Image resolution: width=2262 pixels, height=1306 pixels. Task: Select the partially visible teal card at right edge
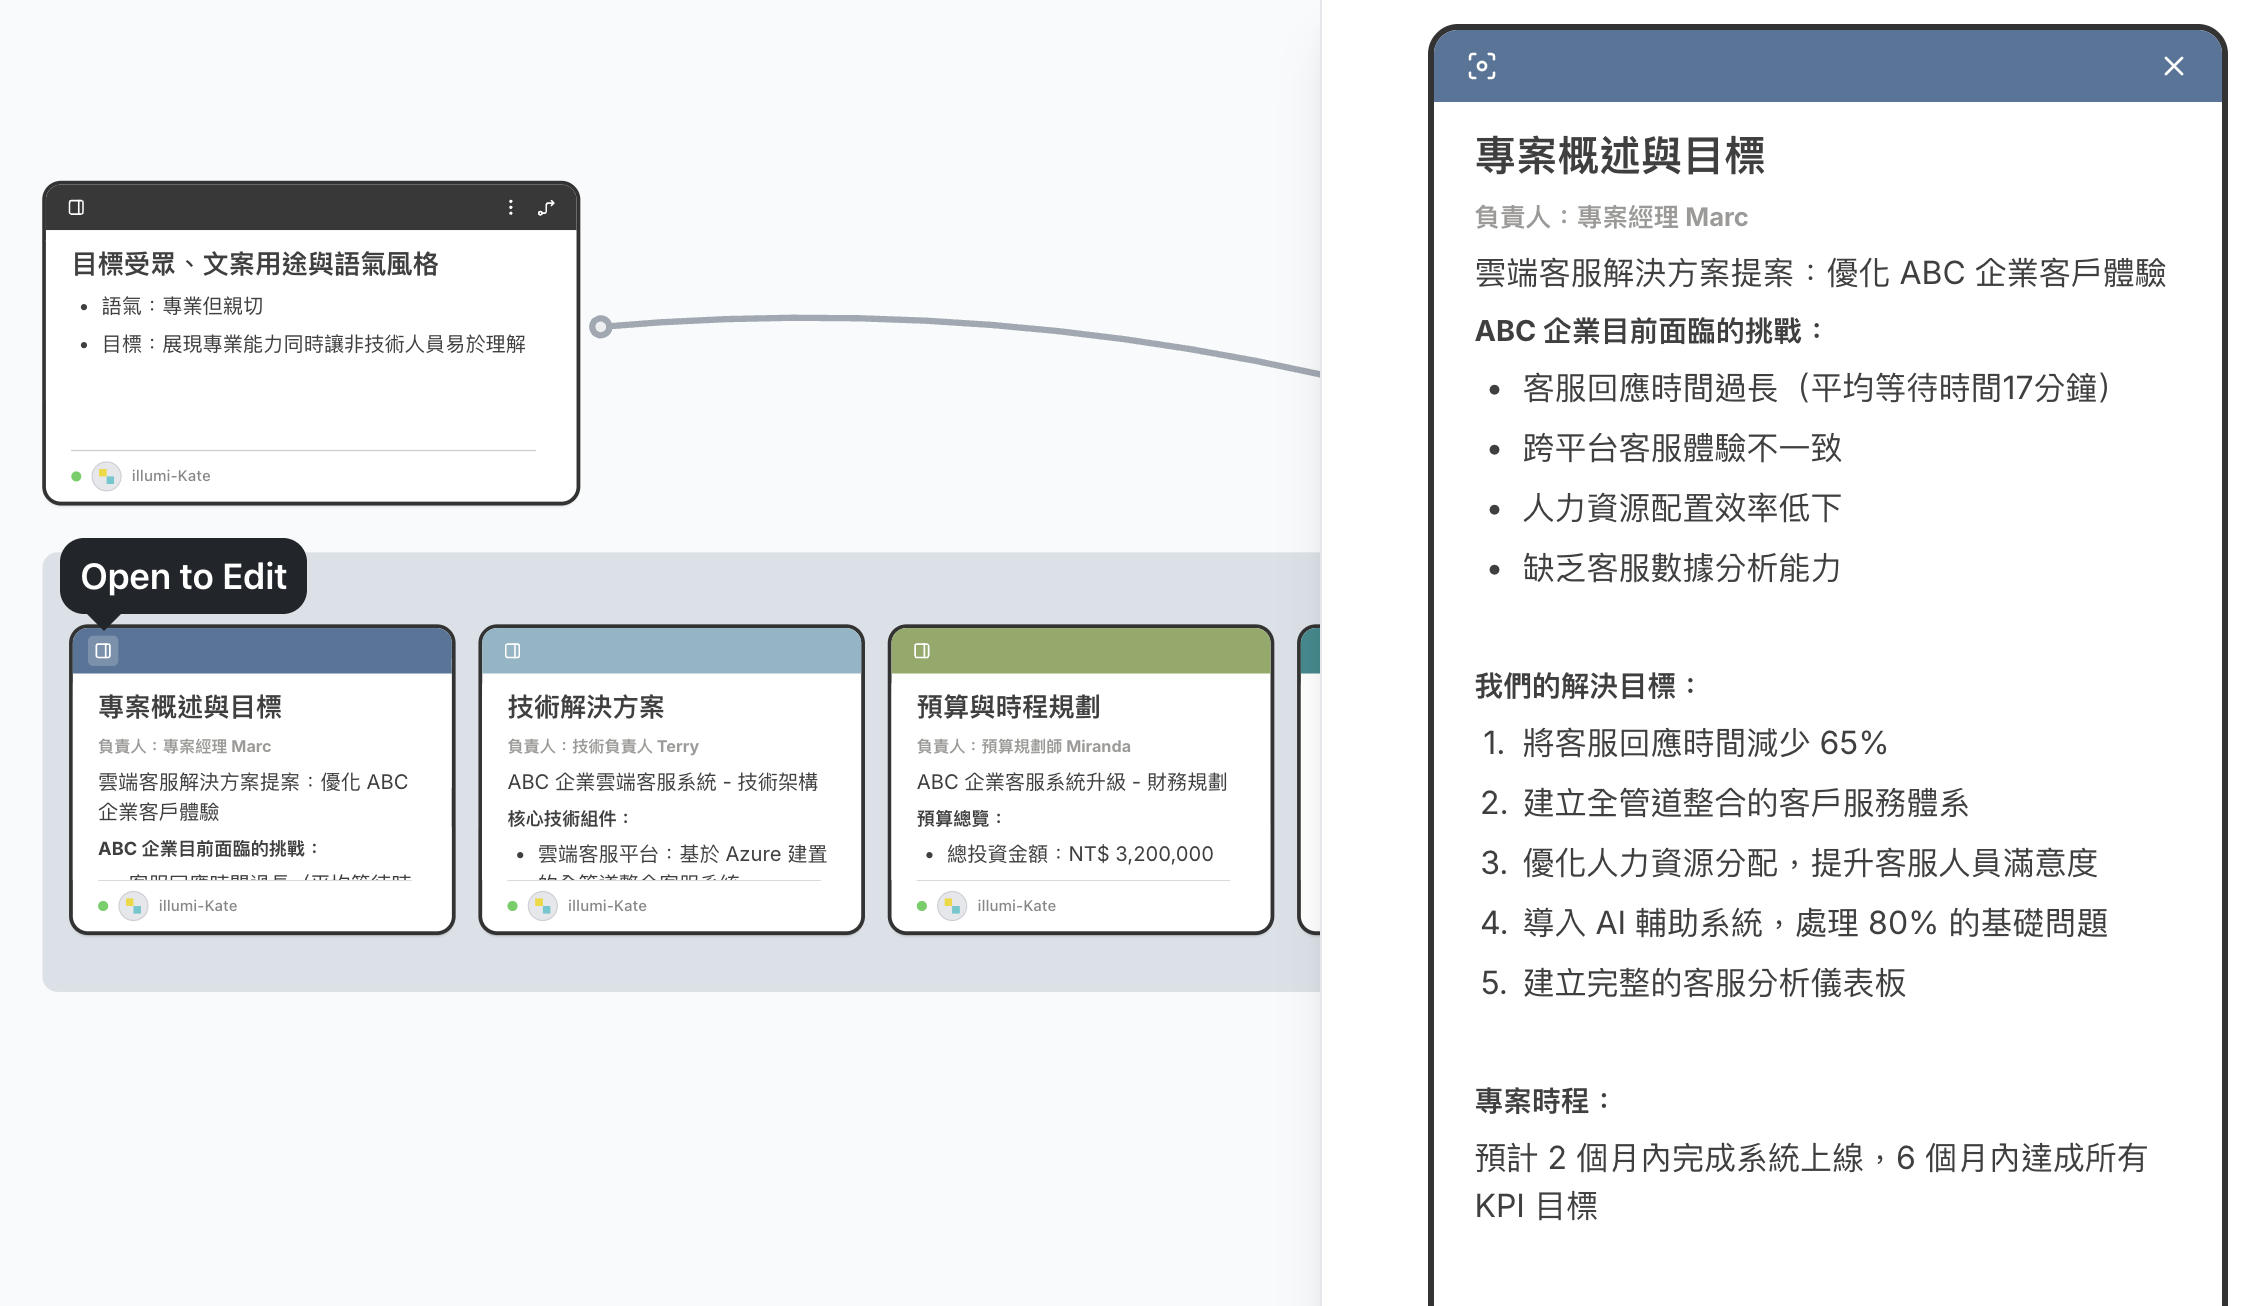[x=1309, y=780]
